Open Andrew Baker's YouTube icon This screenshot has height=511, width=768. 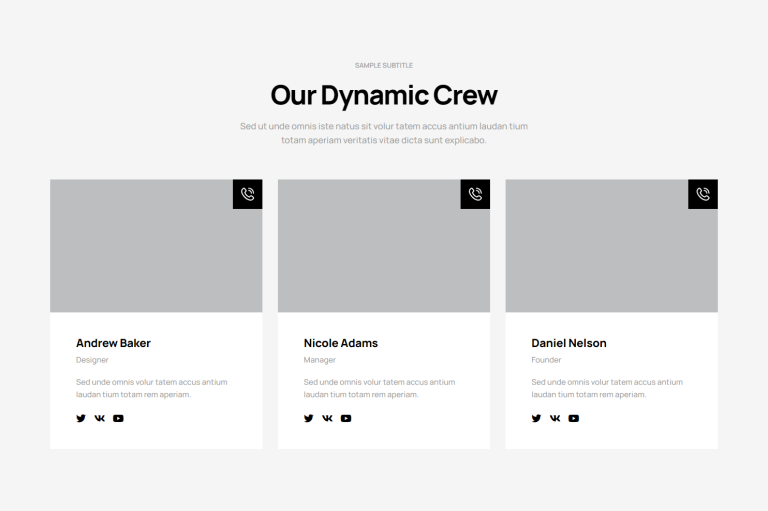coord(118,419)
